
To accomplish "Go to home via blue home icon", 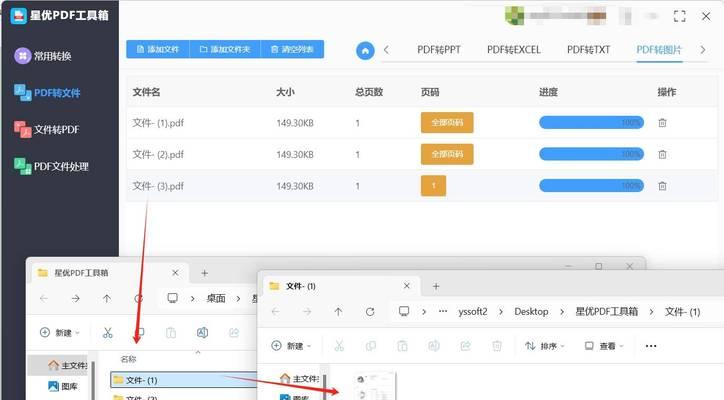I will pos(365,50).
